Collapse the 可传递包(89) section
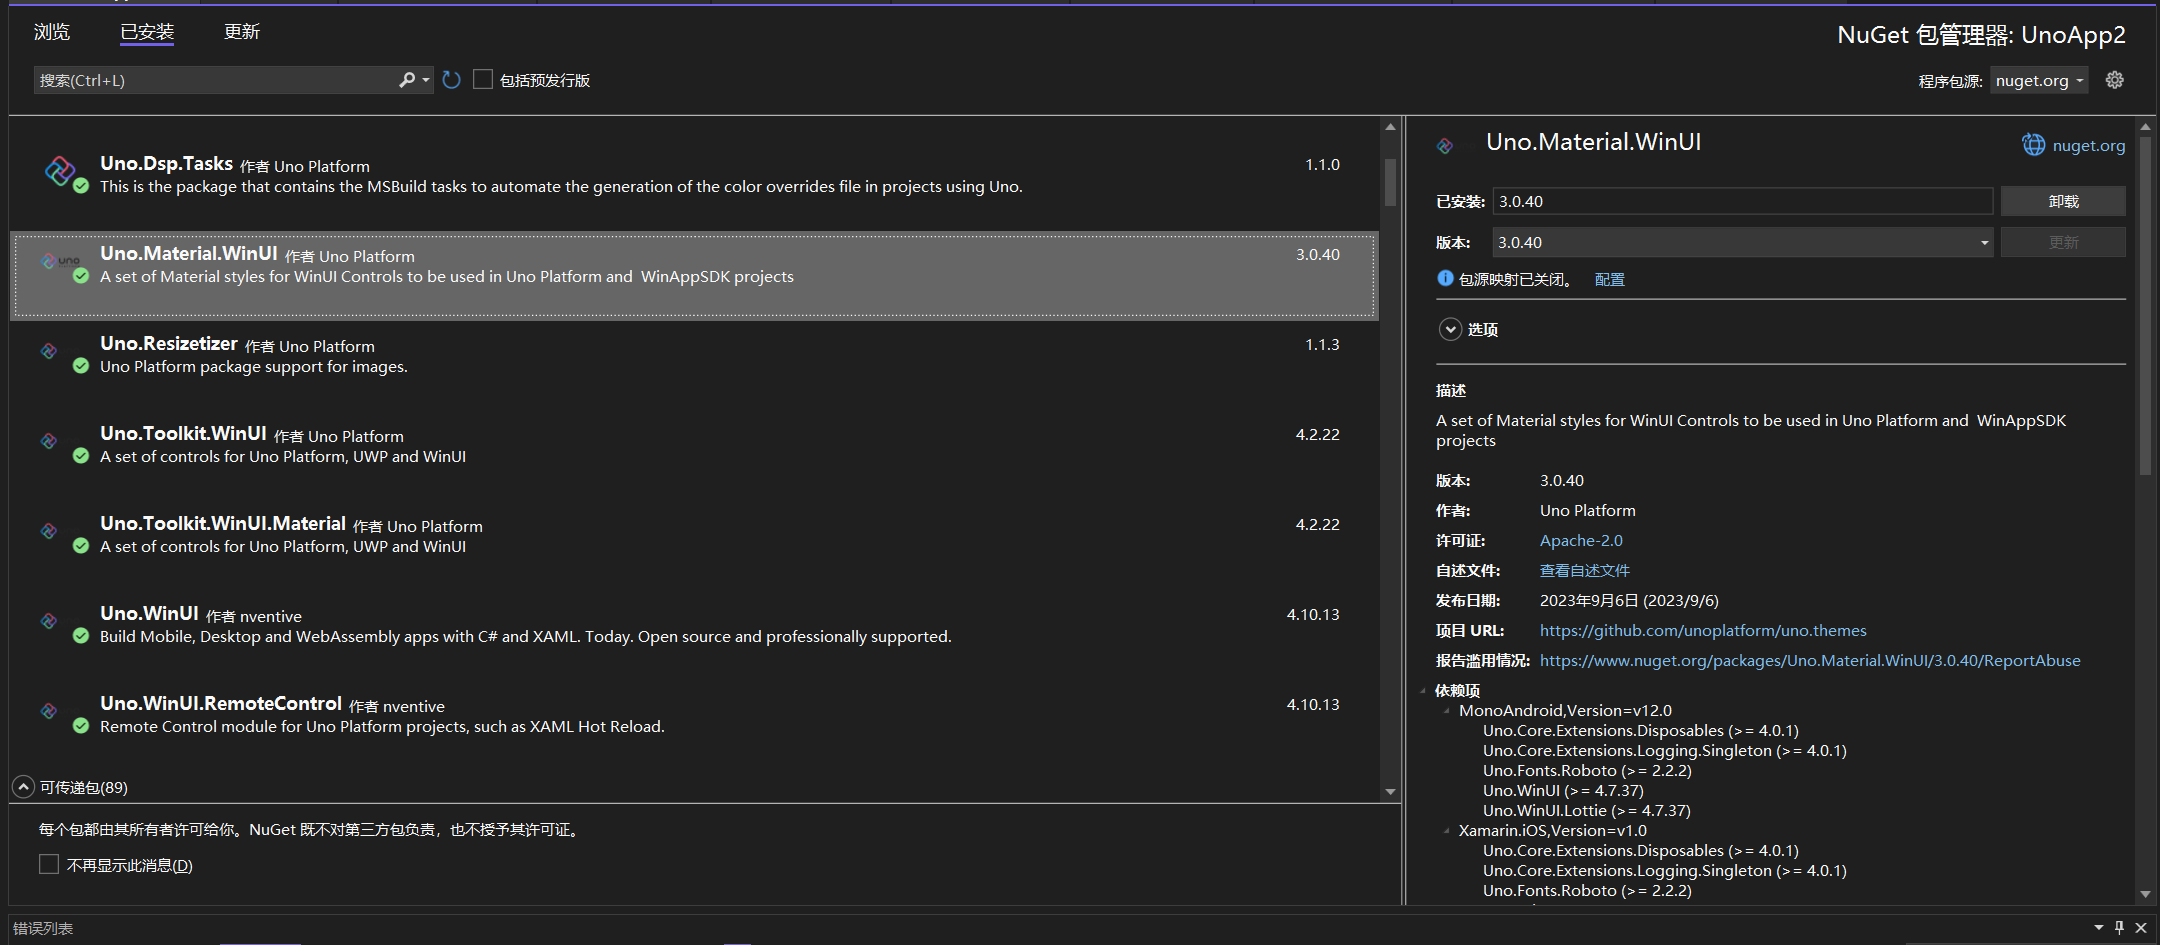 coord(23,787)
